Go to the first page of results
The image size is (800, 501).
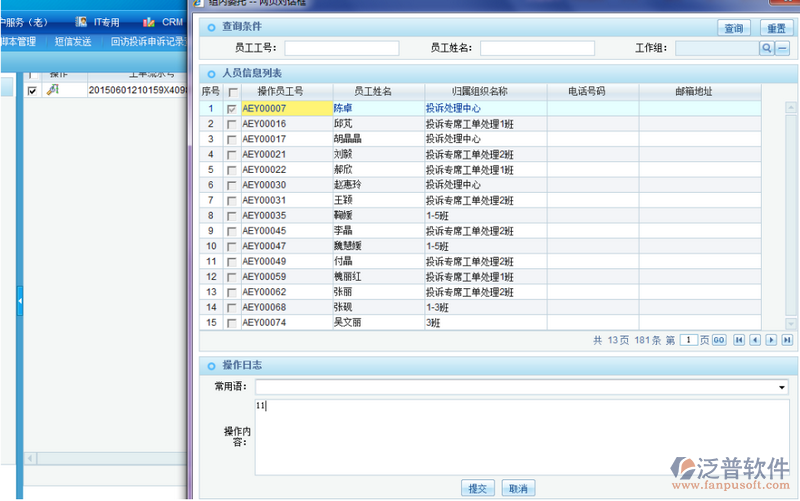coord(739,340)
